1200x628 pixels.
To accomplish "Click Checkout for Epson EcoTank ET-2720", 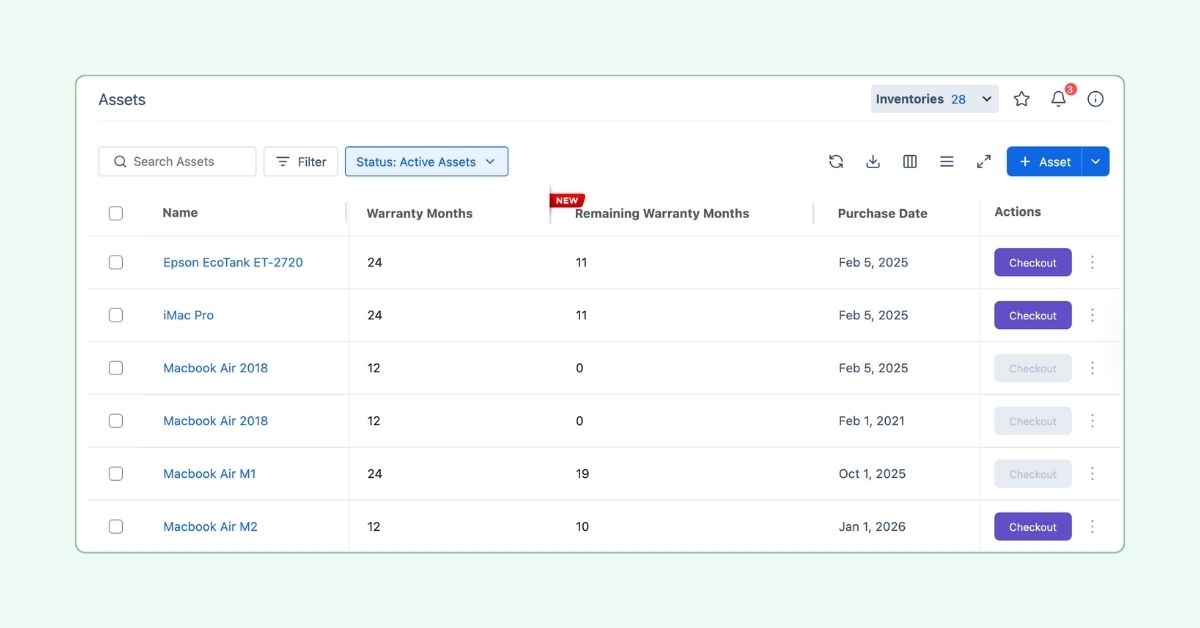I will (x=1032, y=263).
